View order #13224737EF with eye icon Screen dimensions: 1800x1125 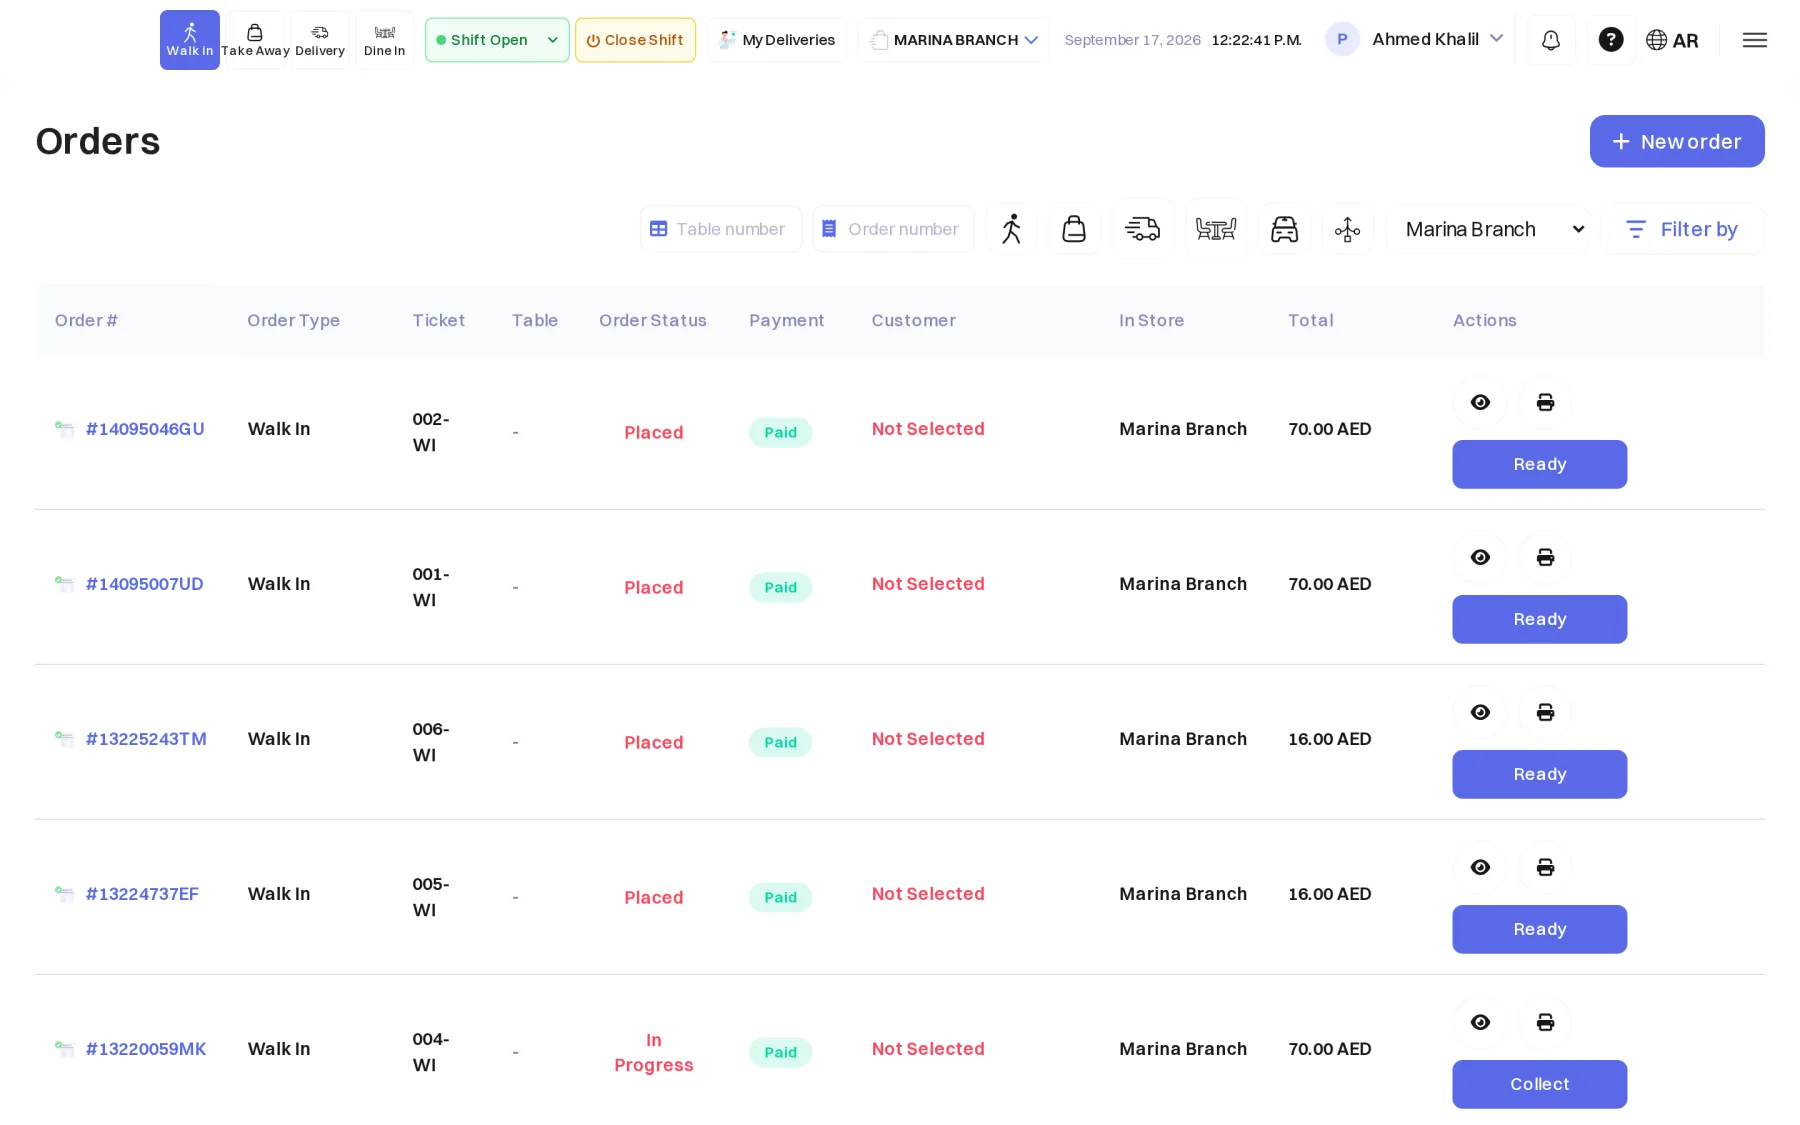(1480, 867)
